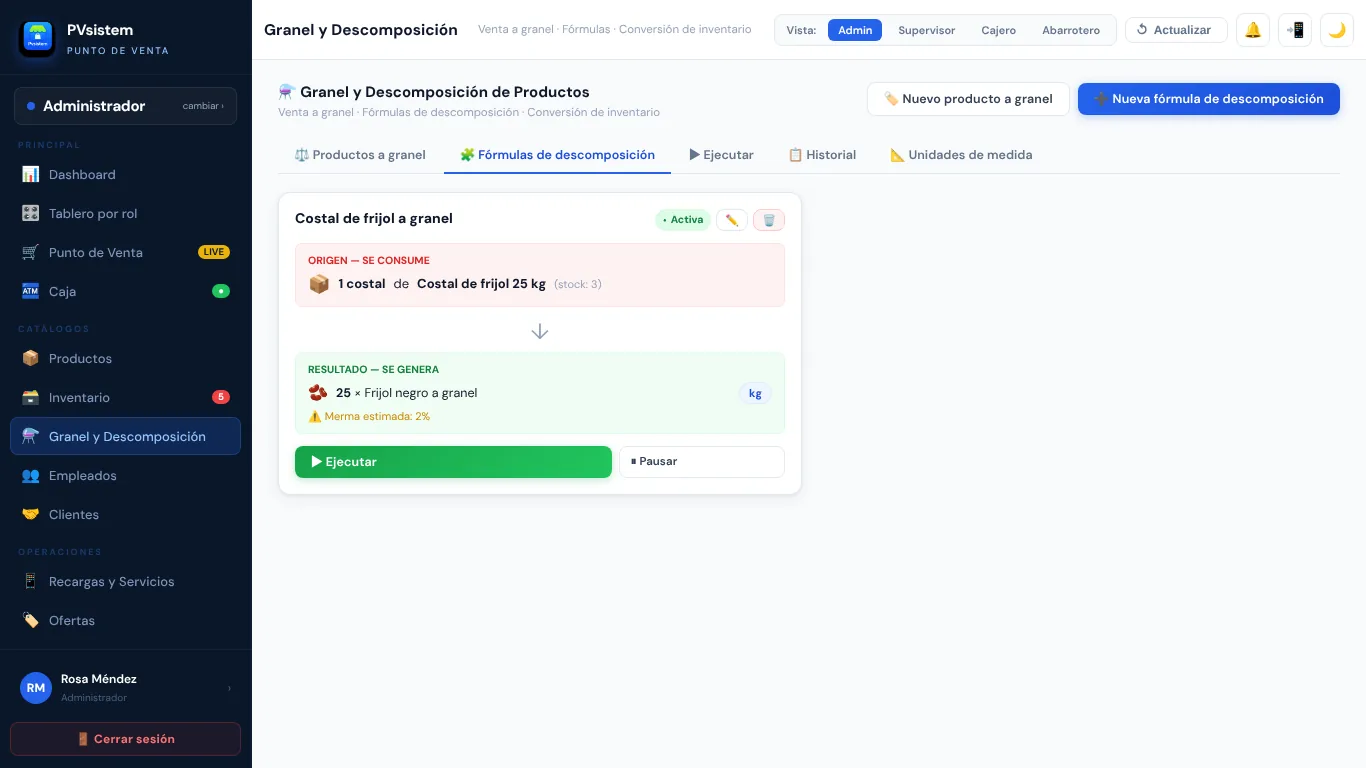Click the notifications bell icon
This screenshot has width=1366, height=768.
coord(1253,30)
